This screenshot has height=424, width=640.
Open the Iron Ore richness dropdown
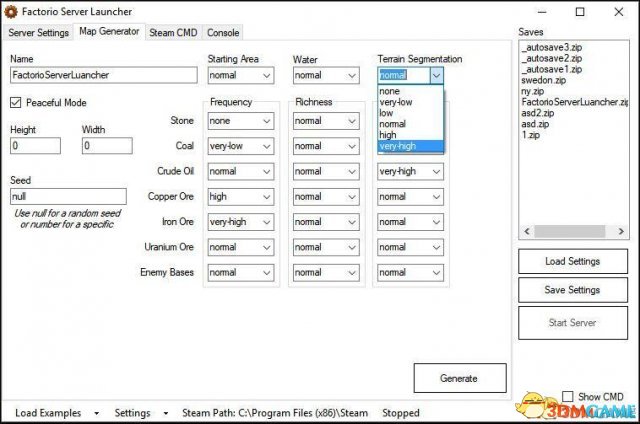pos(326,222)
